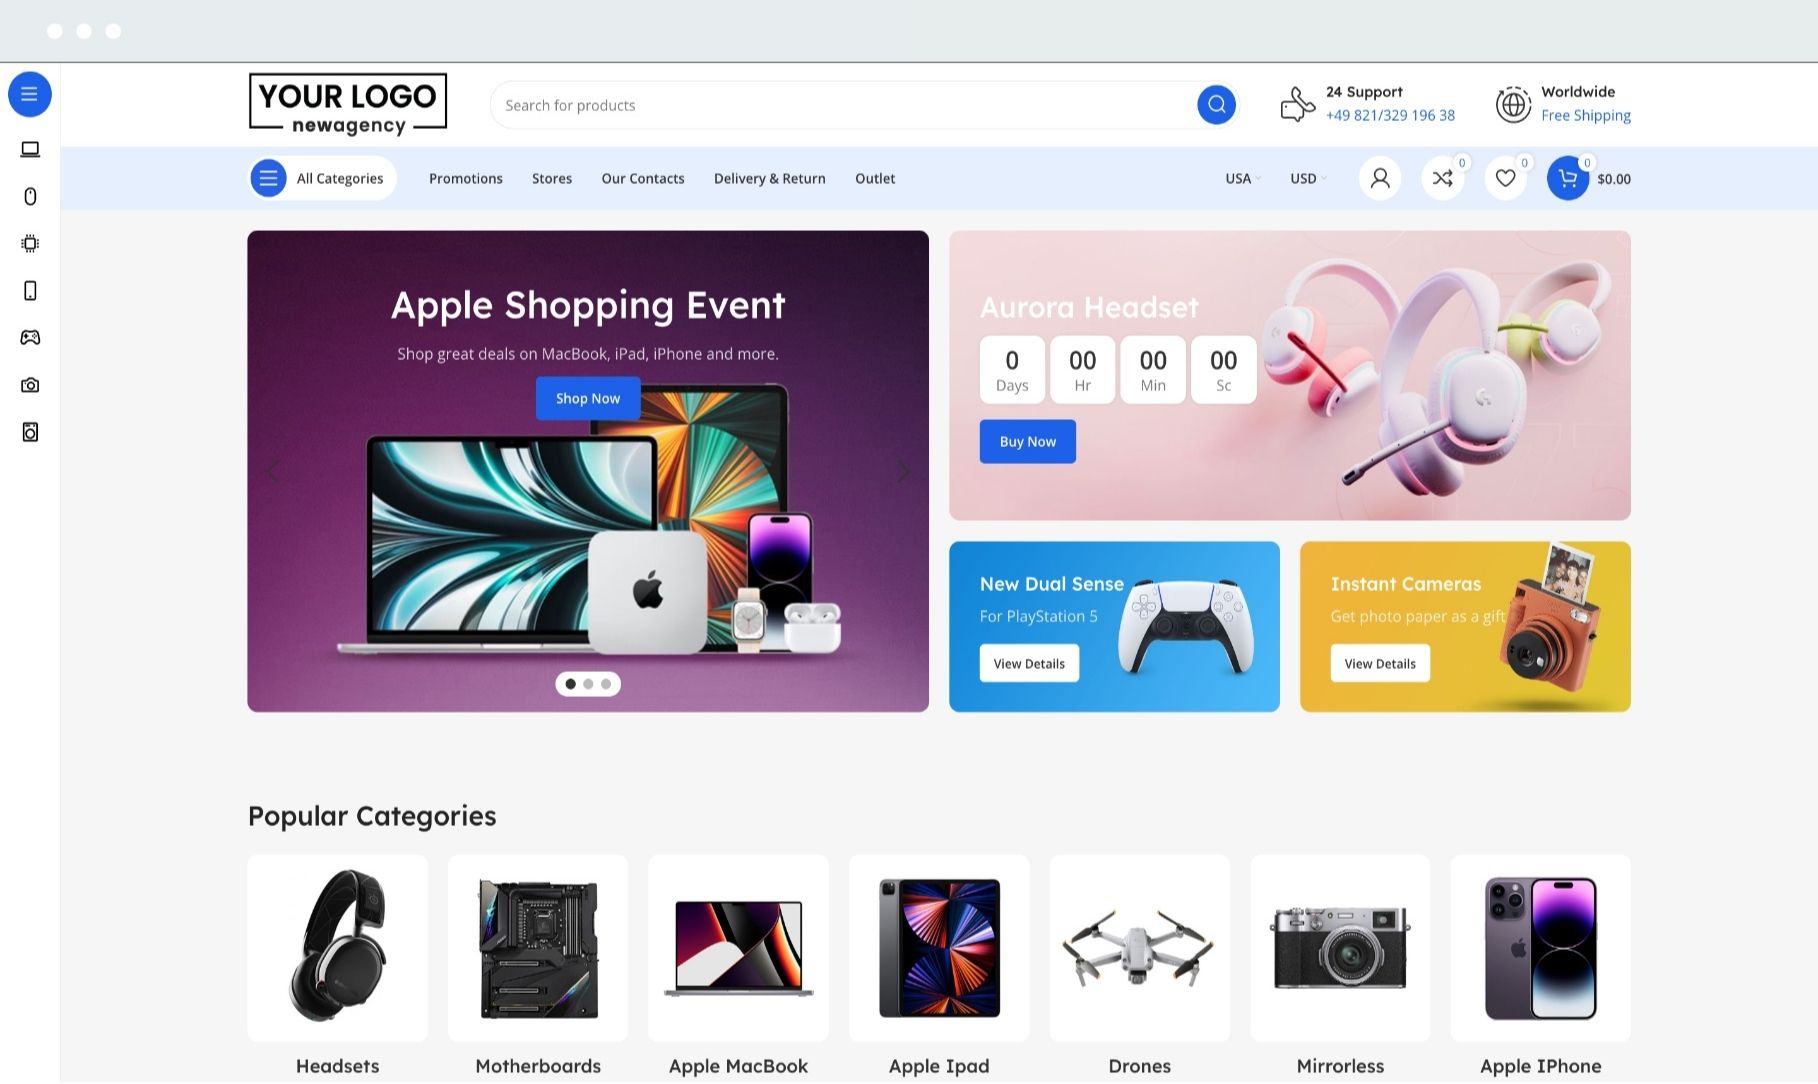Click the blue search magnifier button
Screen dimensions: 1818x1084
tap(1216, 105)
